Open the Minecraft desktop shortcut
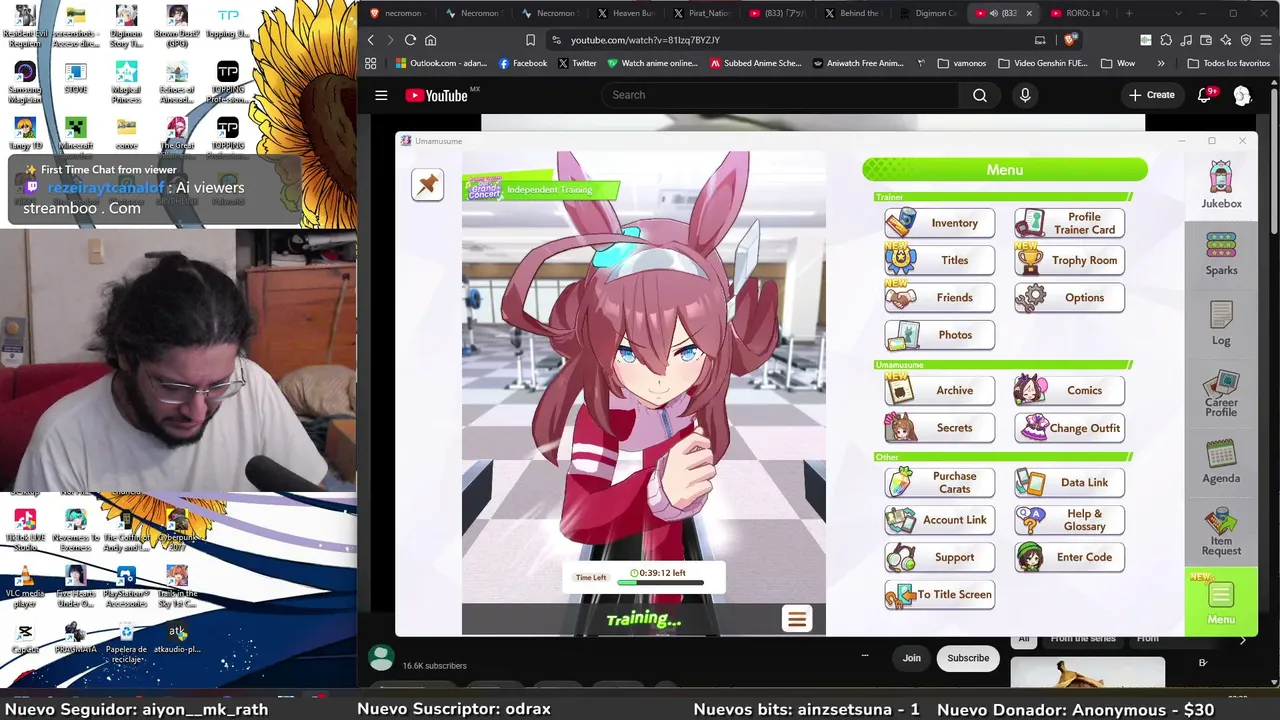 75,134
